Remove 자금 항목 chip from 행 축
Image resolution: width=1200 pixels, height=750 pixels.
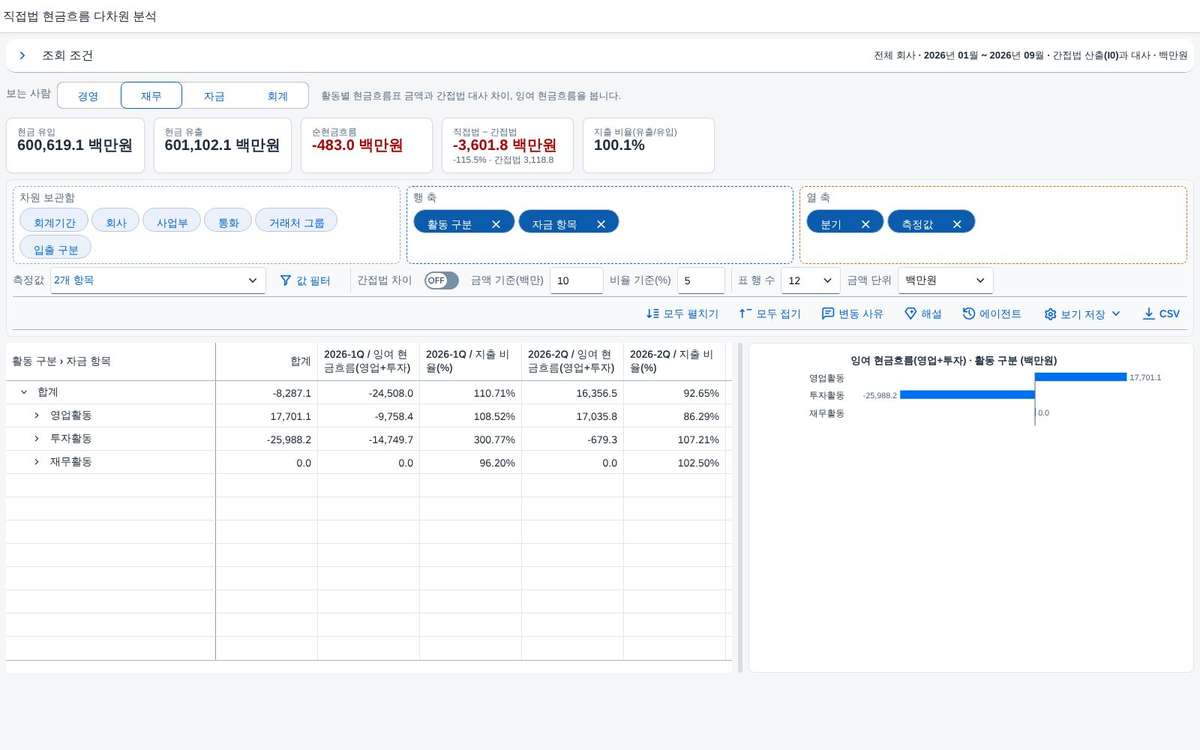pyautogui.click(x=601, y=224)
